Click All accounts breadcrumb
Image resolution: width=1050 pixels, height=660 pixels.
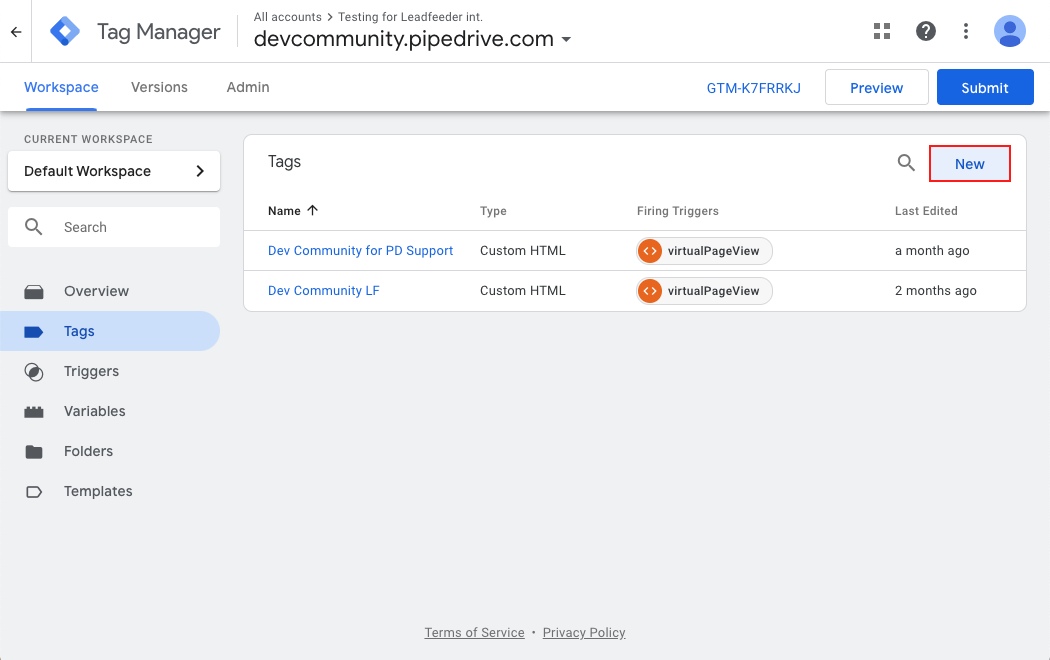tap(287, 17)
